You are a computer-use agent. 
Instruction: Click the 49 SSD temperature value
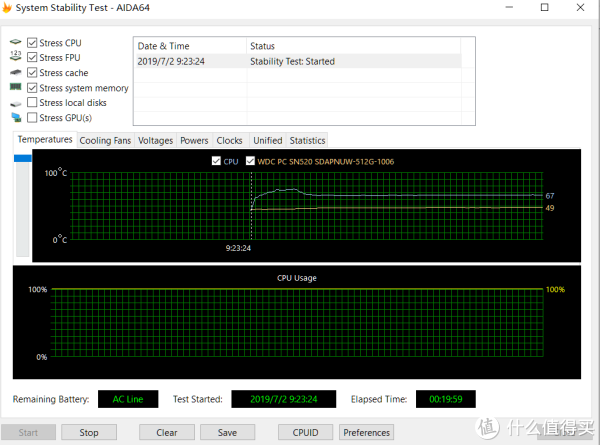click(x=550, y=208)
